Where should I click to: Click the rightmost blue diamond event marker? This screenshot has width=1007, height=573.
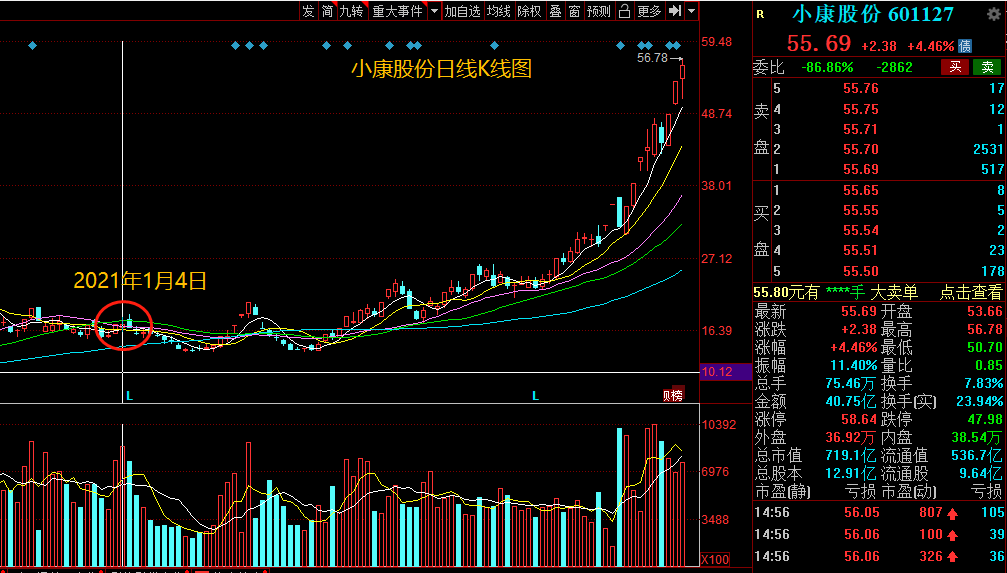point(676,46)
